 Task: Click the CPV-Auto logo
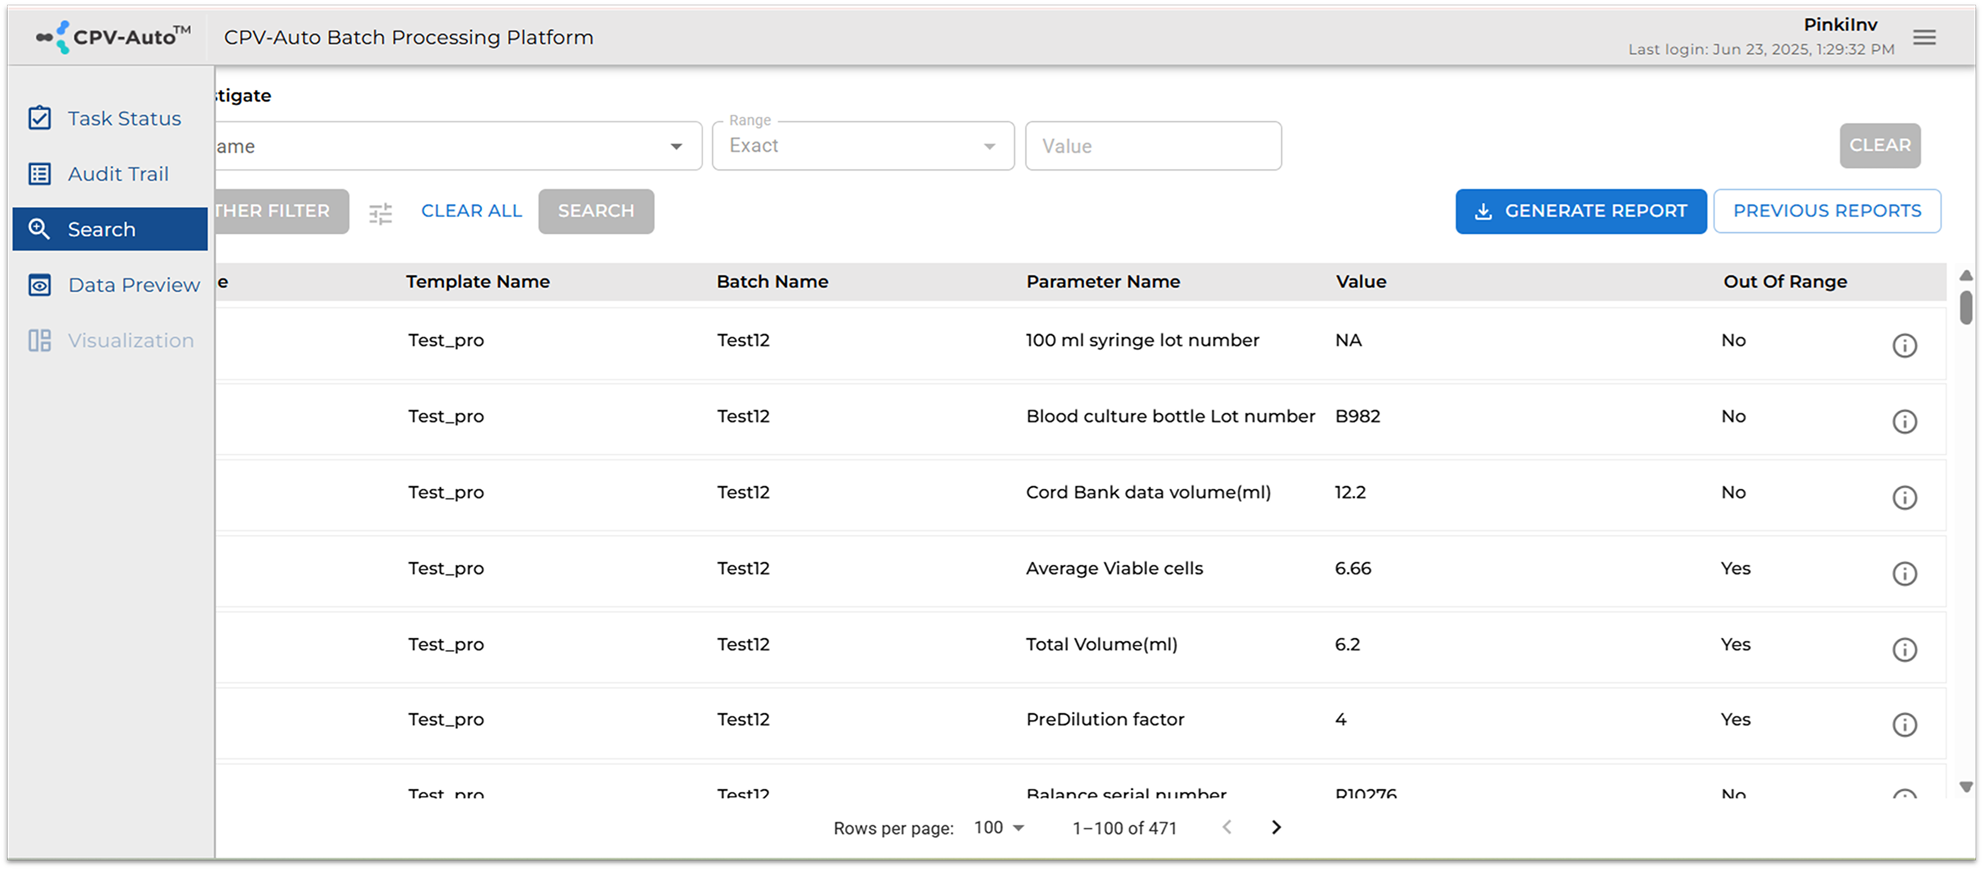[113, 37]
